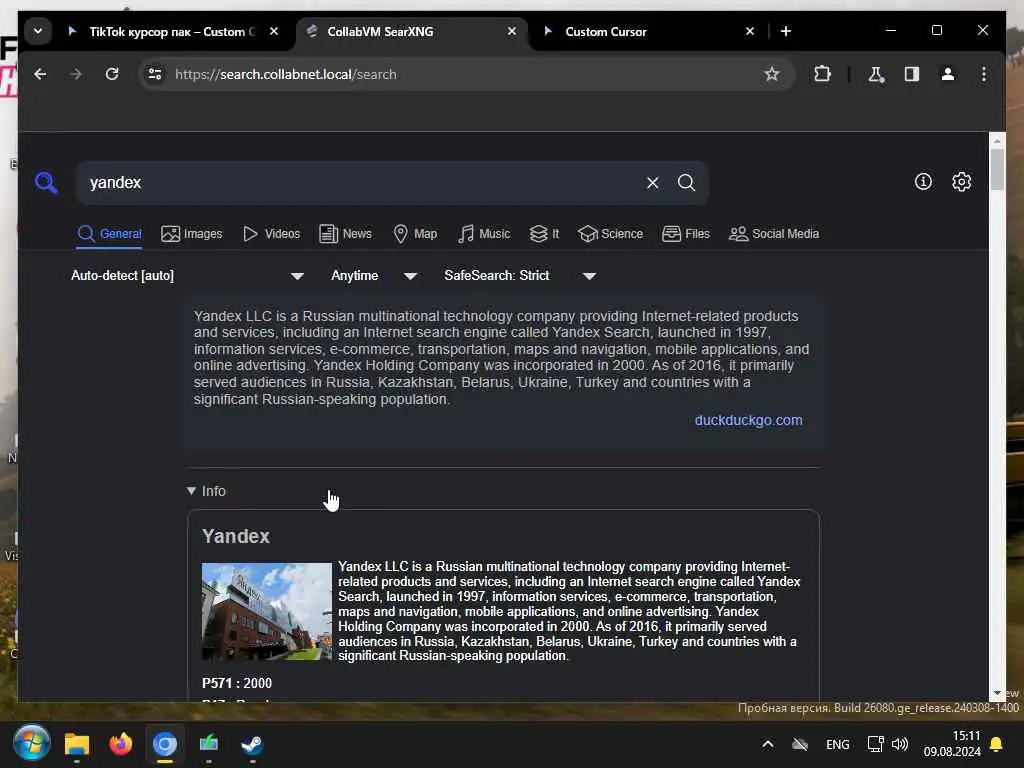The height and width of the screenshot is (768, 1024).
Task: Open the Auto-detect language dropdown
Action: click(x=187, y=276)
